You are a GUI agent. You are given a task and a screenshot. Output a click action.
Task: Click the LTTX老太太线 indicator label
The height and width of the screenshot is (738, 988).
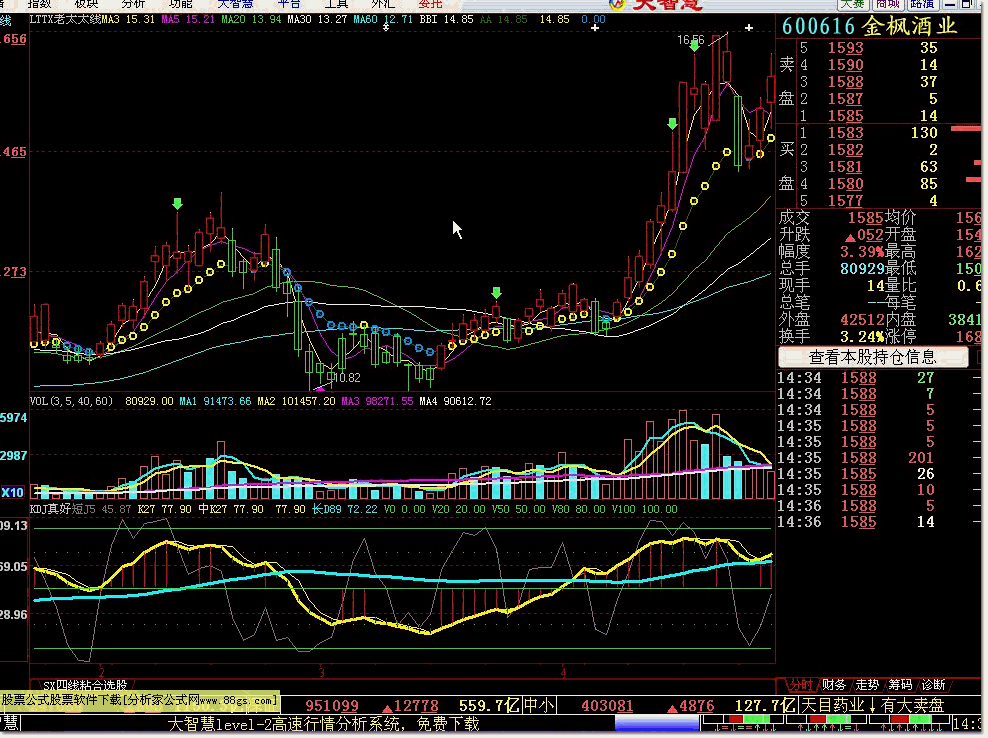pyautogui.click(x=65, y=20)
